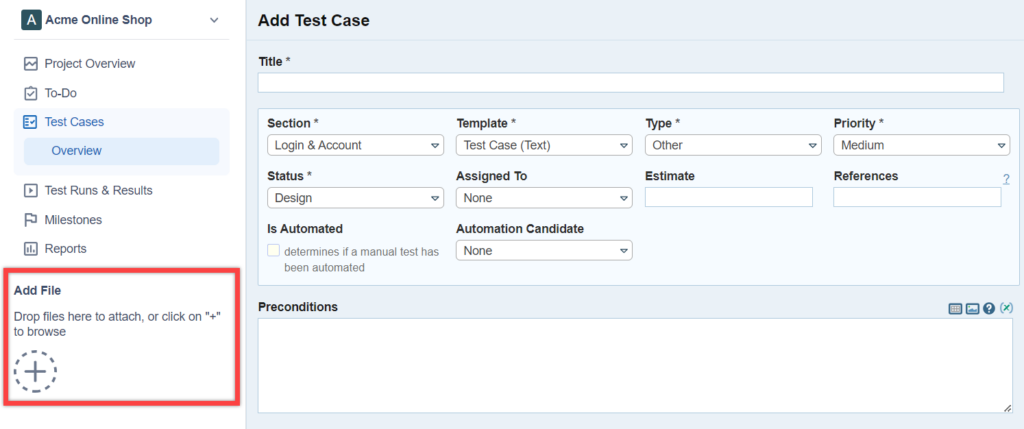Open the Automation Candidate dropdown
1024x429 pixels.
coord(544,251)
